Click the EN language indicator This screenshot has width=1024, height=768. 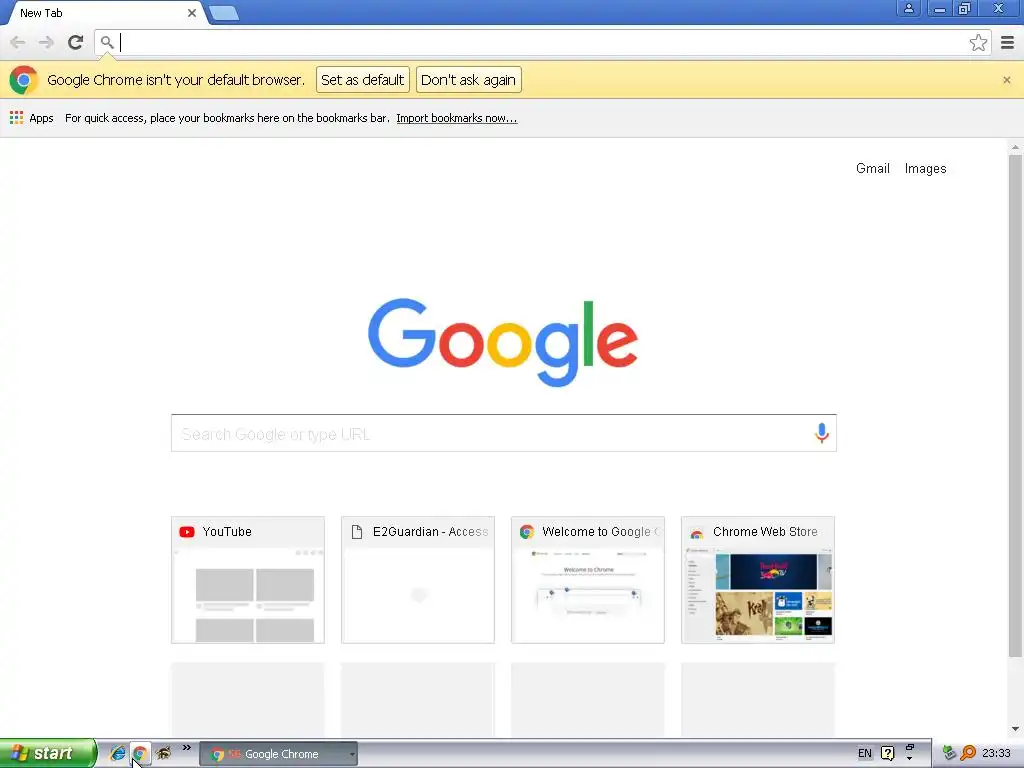click(865, 753)
